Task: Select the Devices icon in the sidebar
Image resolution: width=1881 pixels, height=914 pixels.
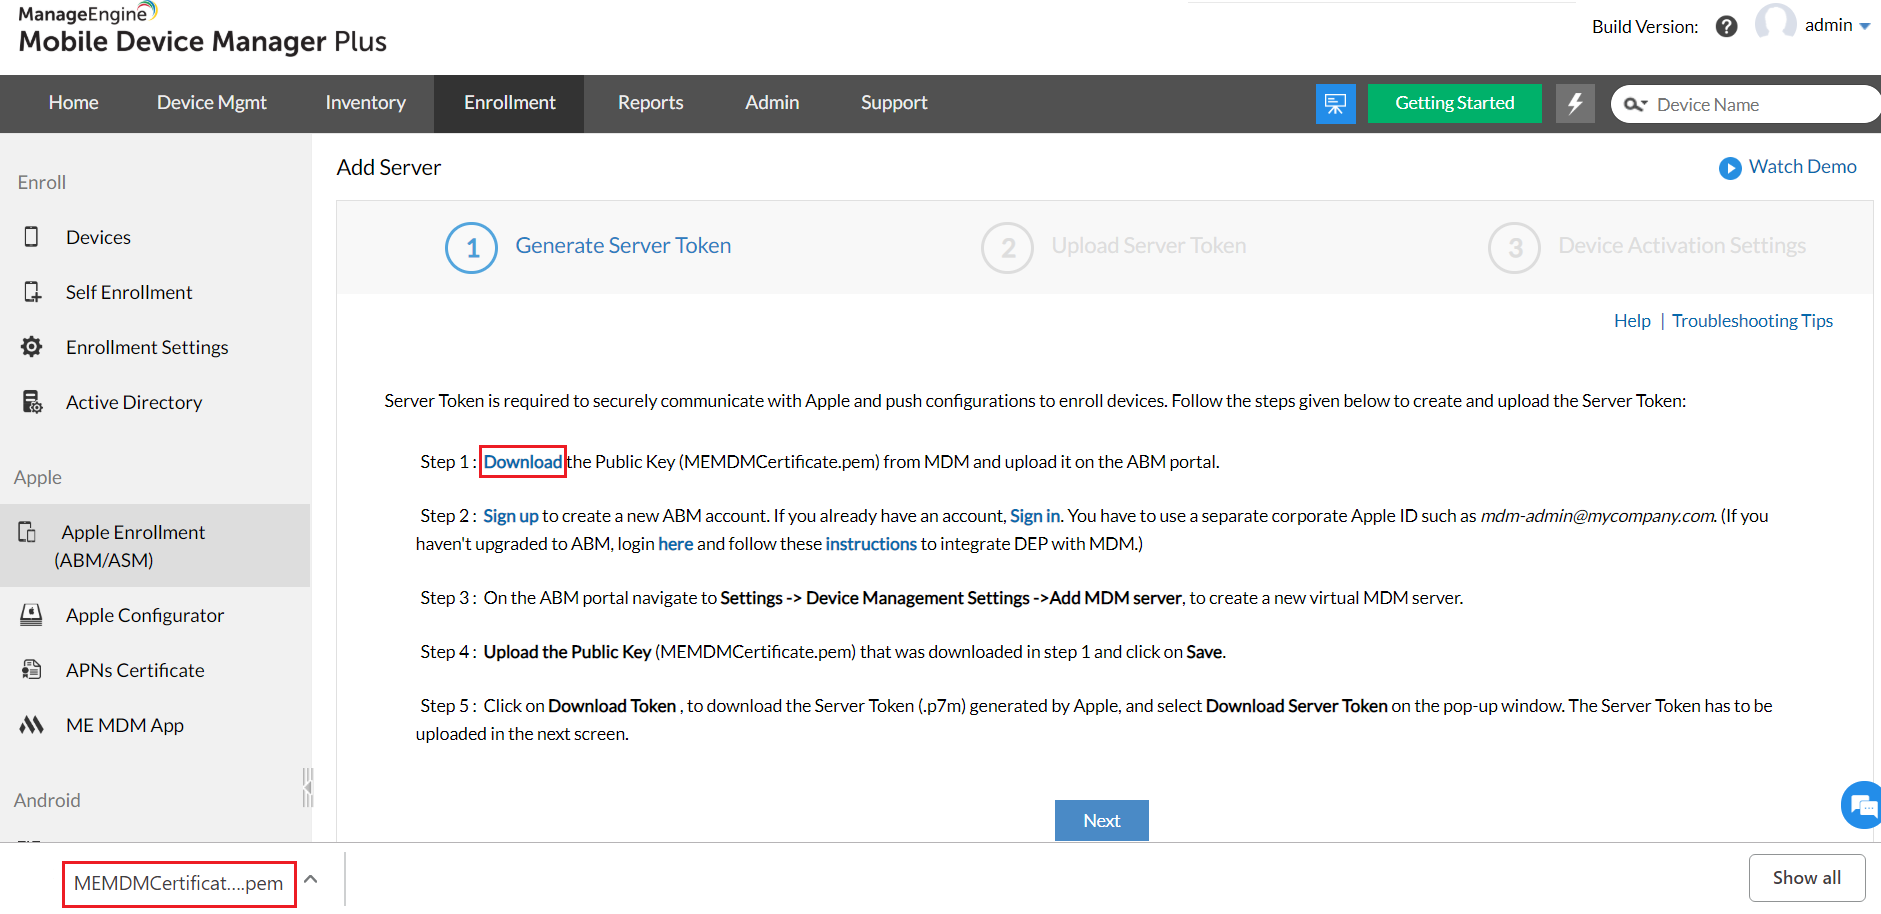Action: tap(31, 237)
